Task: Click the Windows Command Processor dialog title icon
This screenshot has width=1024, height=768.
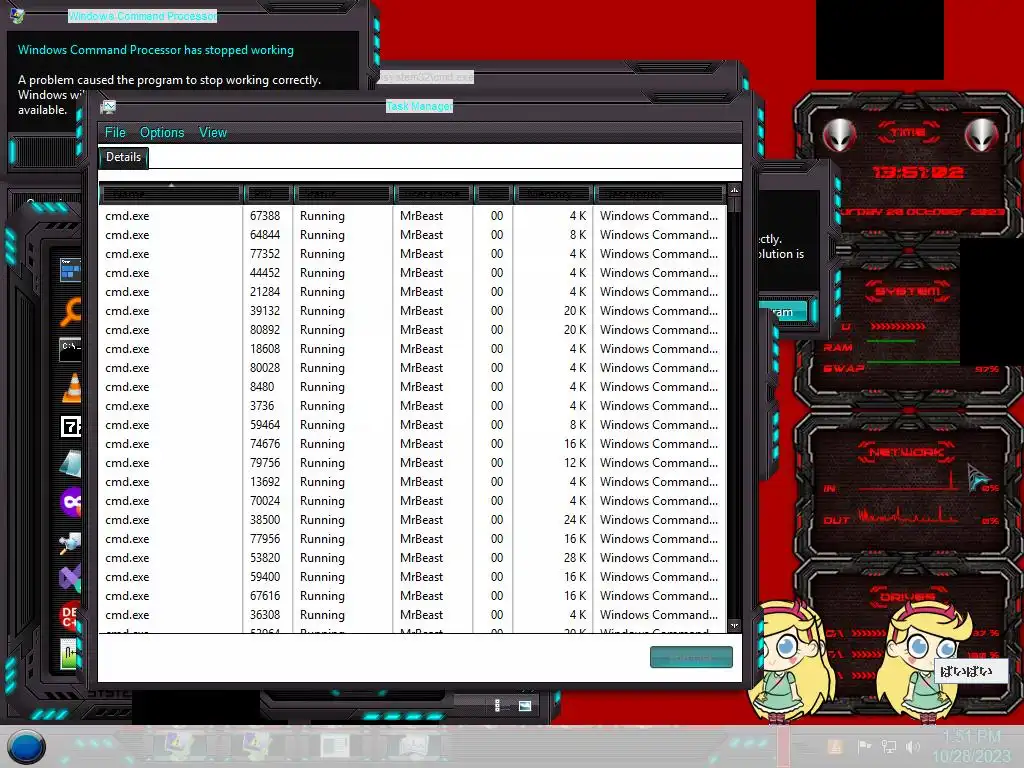Action: (16, 15)
